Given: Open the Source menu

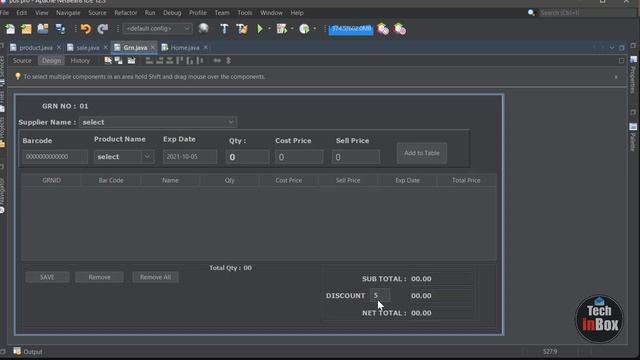Looking at the screenshot, I should click(x=97, y=13).
